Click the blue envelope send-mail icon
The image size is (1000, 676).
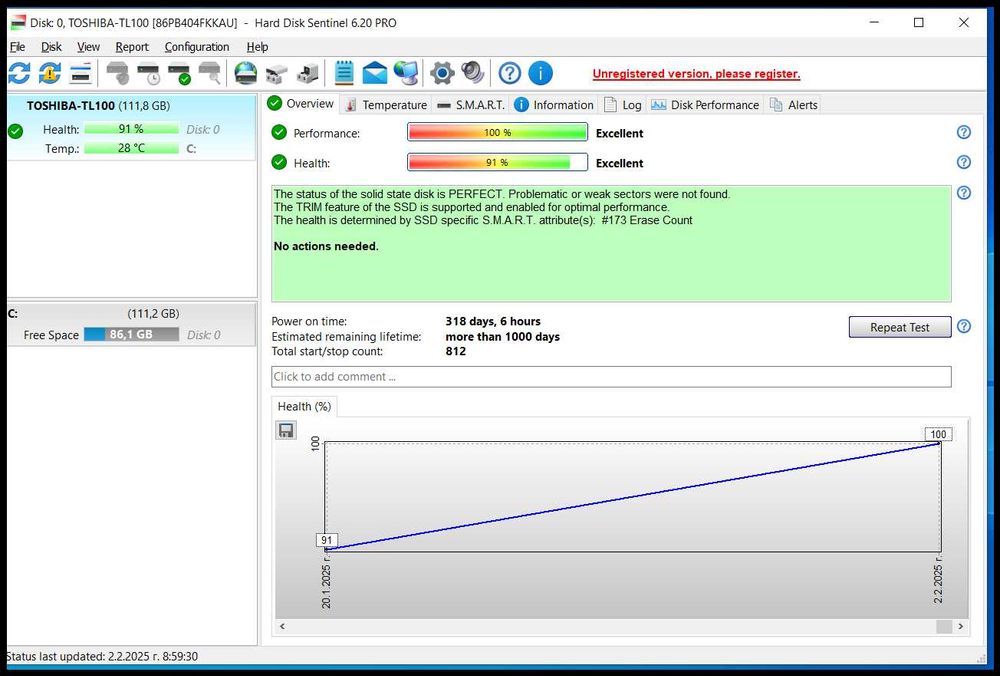(x=374, y=73)
